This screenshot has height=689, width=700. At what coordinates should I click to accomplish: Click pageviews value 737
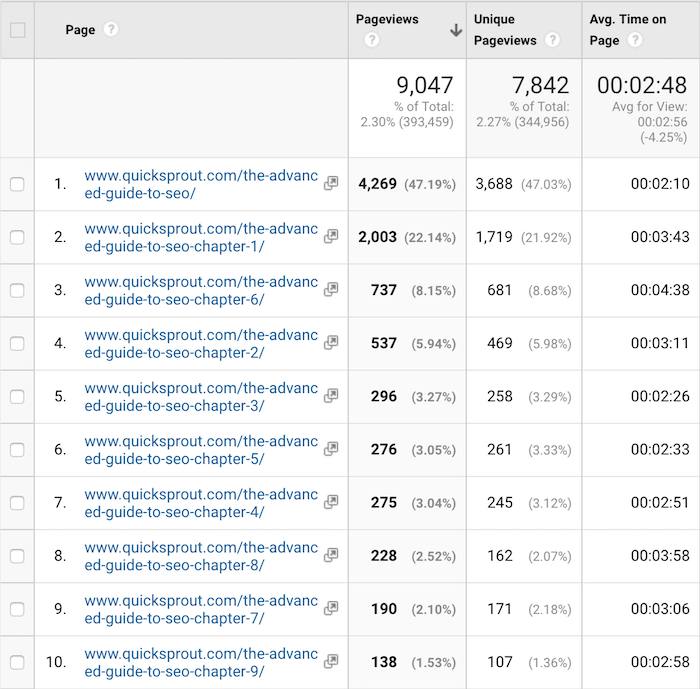coord(384,290)
